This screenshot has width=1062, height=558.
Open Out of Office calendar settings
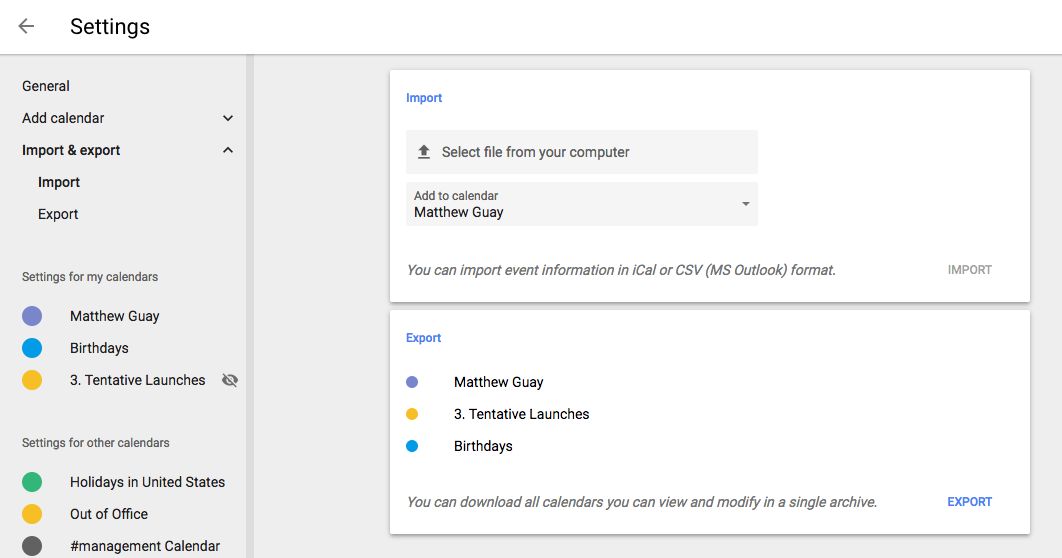click(x=109, y=514)
